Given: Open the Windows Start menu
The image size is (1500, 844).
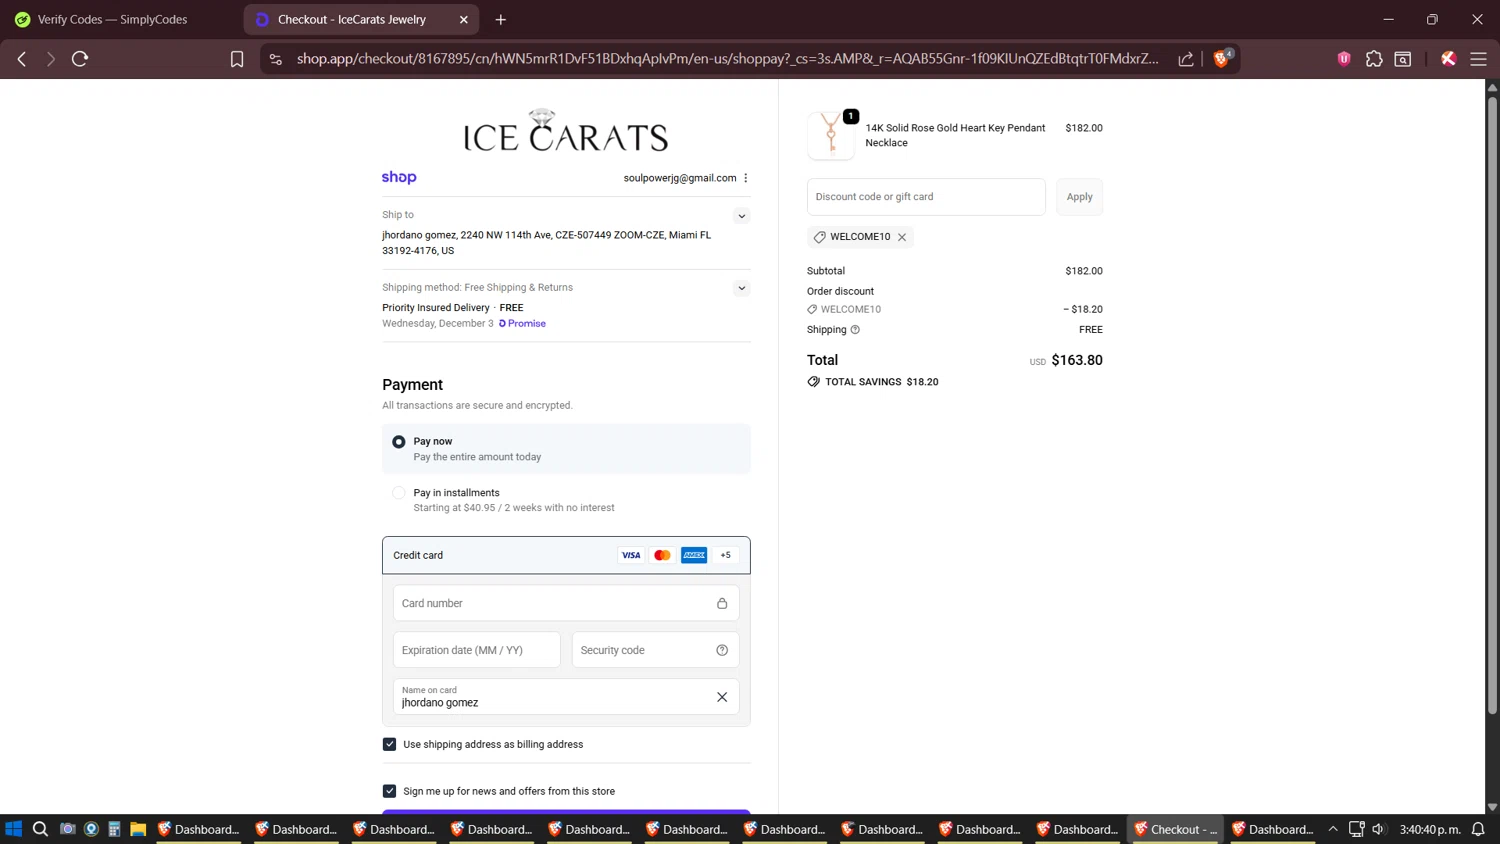Looking at the screenshot, I should [x=14, y=829].
